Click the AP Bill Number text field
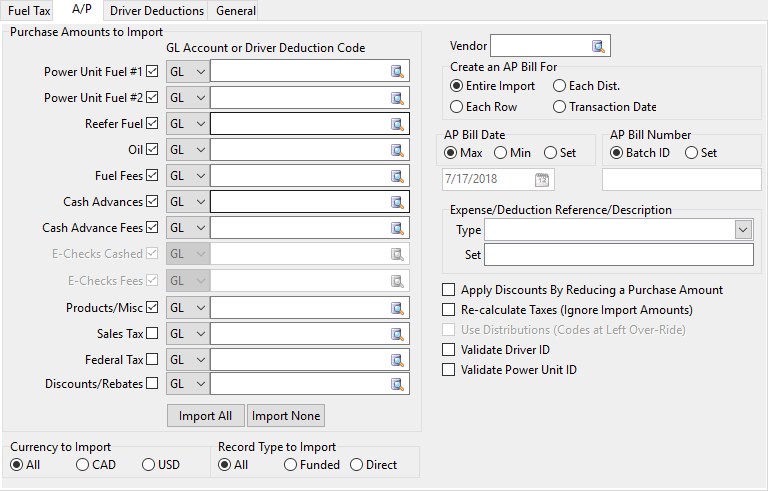This screenshot has height=491, width=768. (x=681, y=180)
